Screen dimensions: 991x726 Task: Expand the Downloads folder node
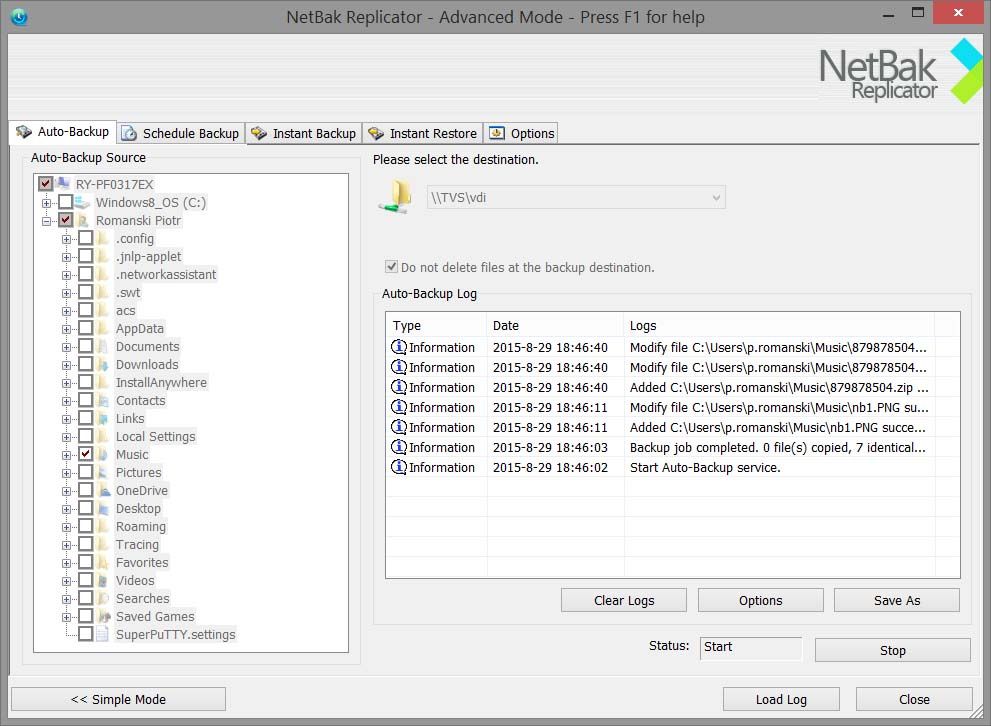pyautogui.click(x=66, y=365)
